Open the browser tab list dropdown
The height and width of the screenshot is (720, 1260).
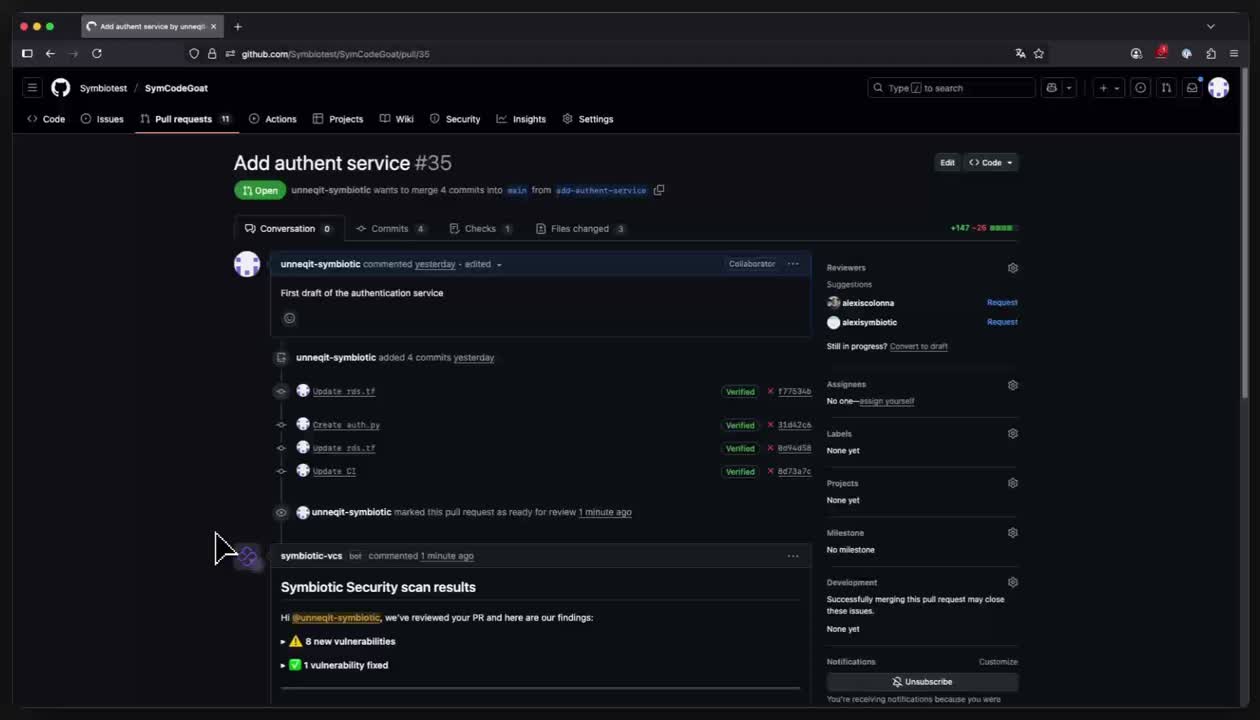click(1210, 27)
